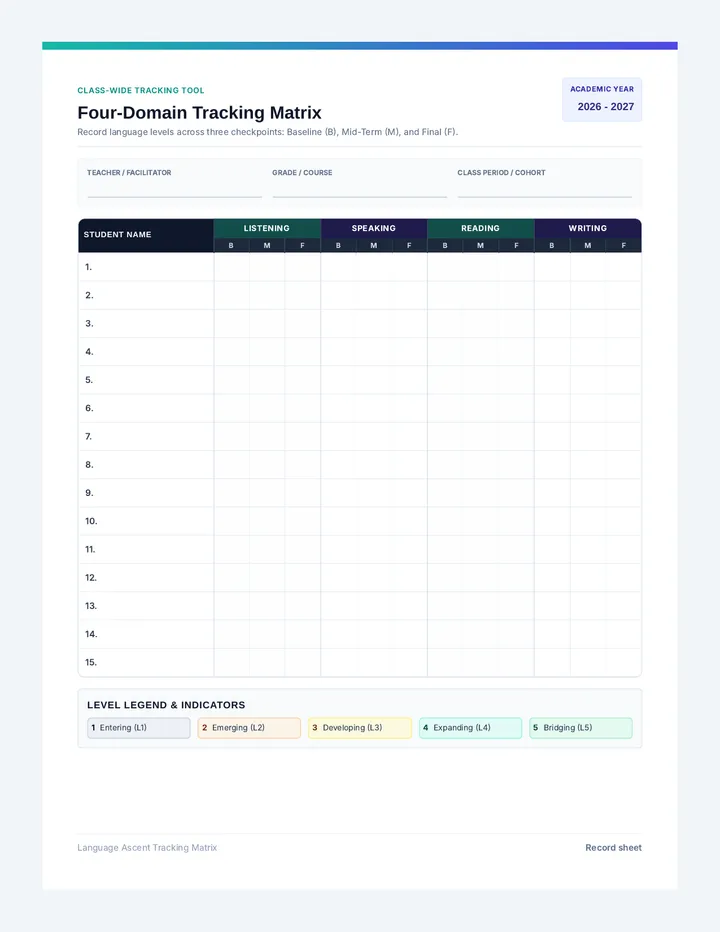The image size is (720, 932).
Task: Click the row labeled 7. in student list
Action: coord(360,436)
